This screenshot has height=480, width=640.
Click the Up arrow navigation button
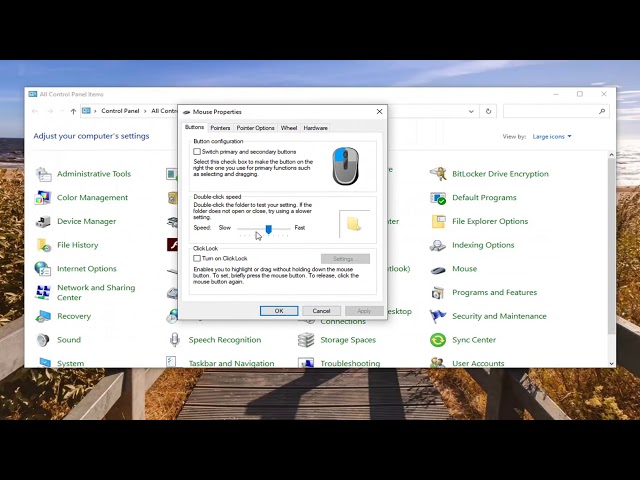pos(73,111)
